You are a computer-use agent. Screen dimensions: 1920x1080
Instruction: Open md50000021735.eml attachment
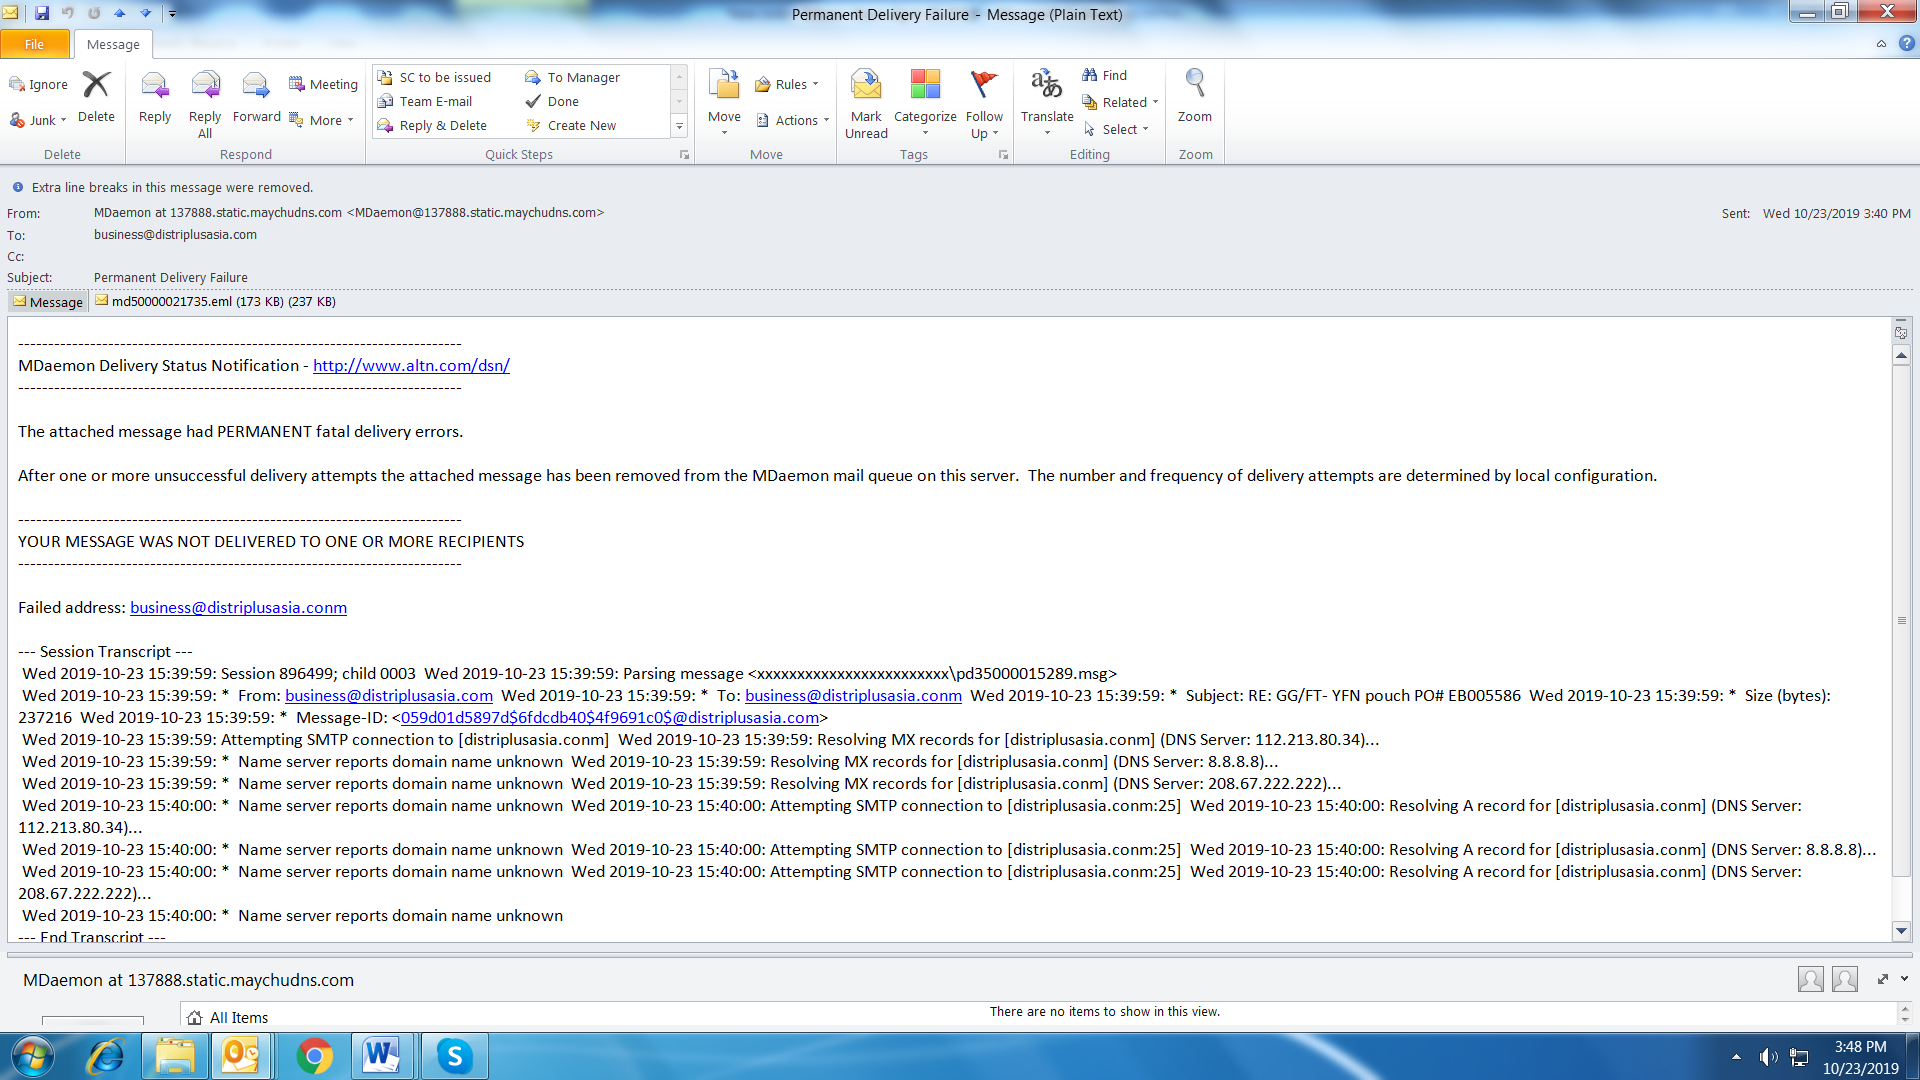pos(215,301)
